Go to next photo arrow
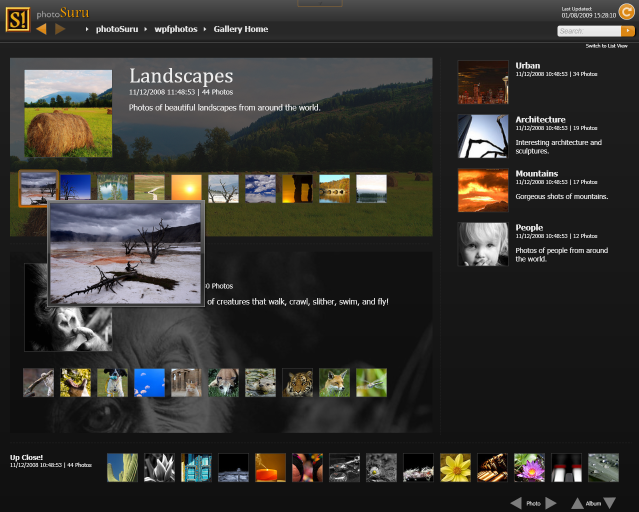 pos(551,503)
